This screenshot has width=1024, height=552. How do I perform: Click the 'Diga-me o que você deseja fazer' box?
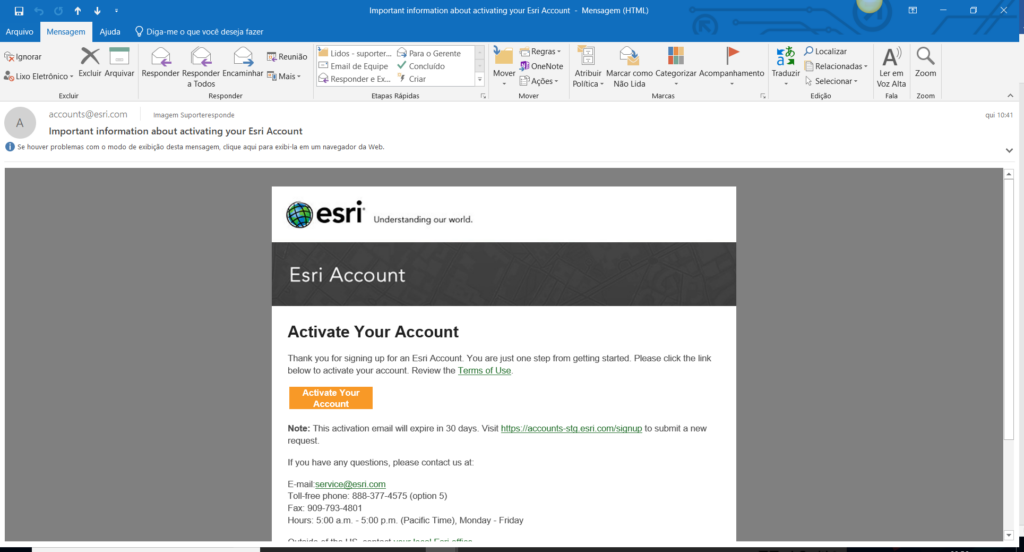199,31
